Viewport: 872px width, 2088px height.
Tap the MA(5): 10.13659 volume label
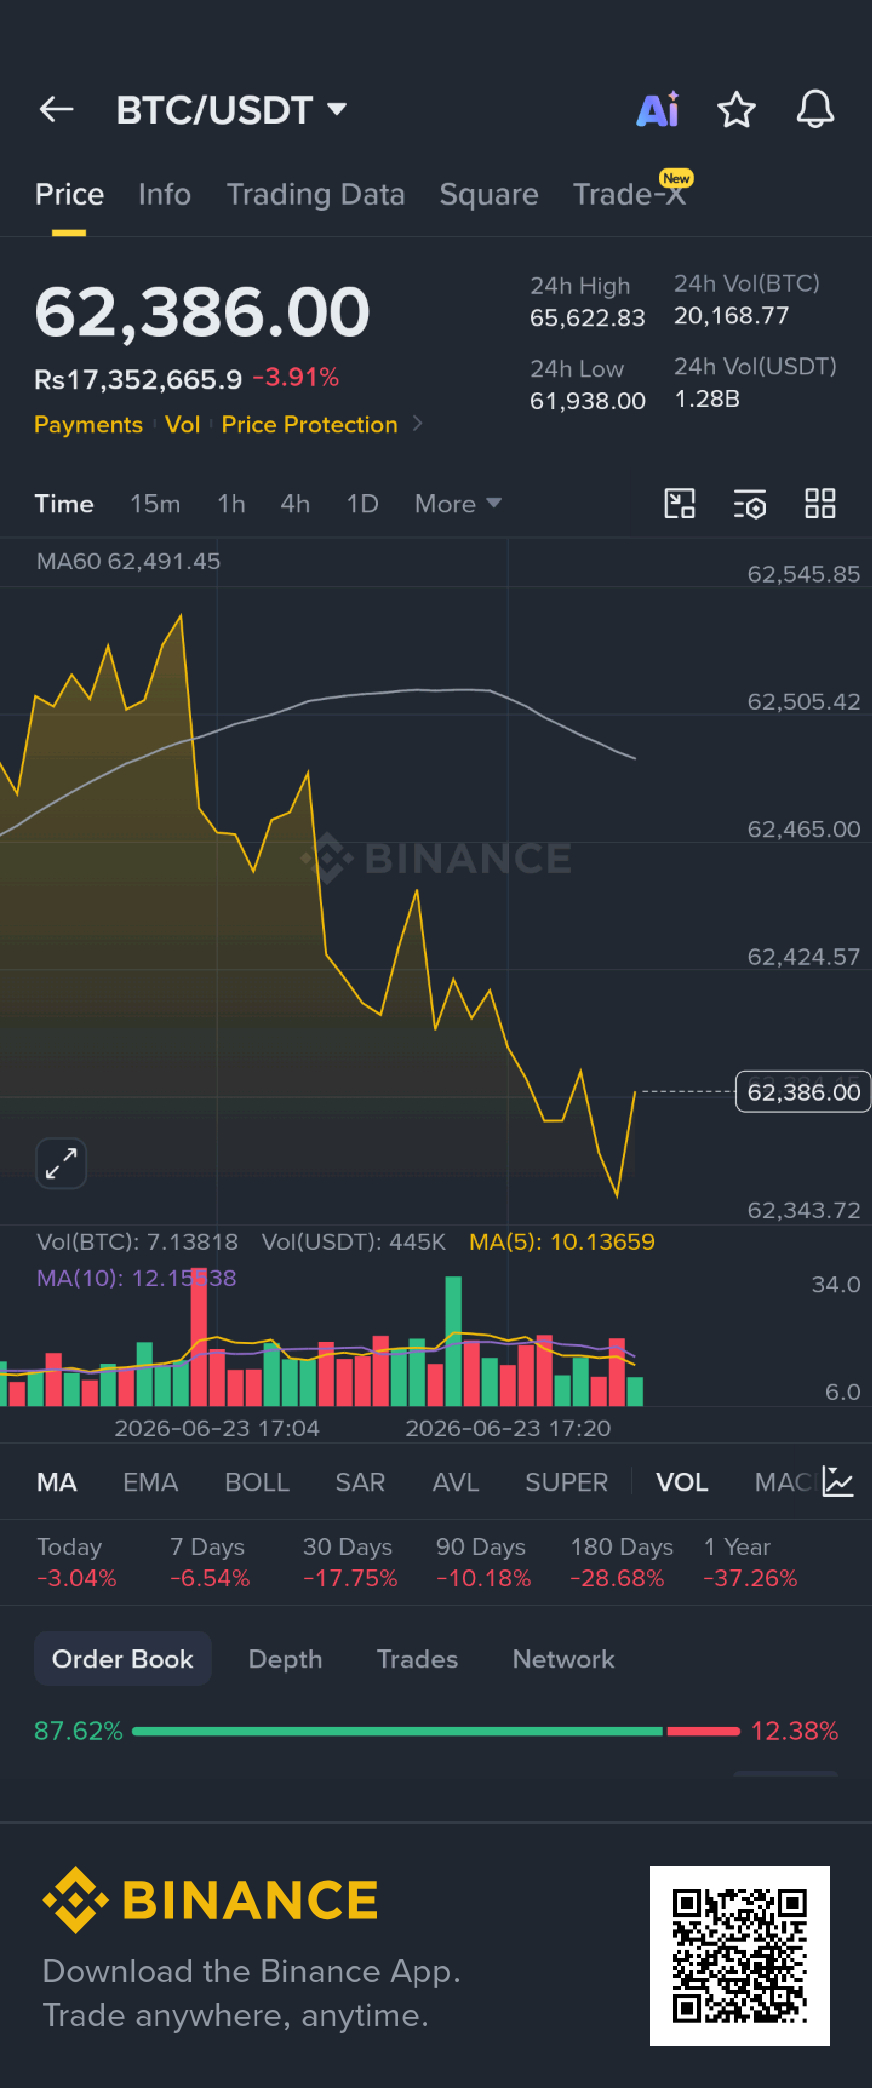pyautogui.click(x=562, y=1242)
